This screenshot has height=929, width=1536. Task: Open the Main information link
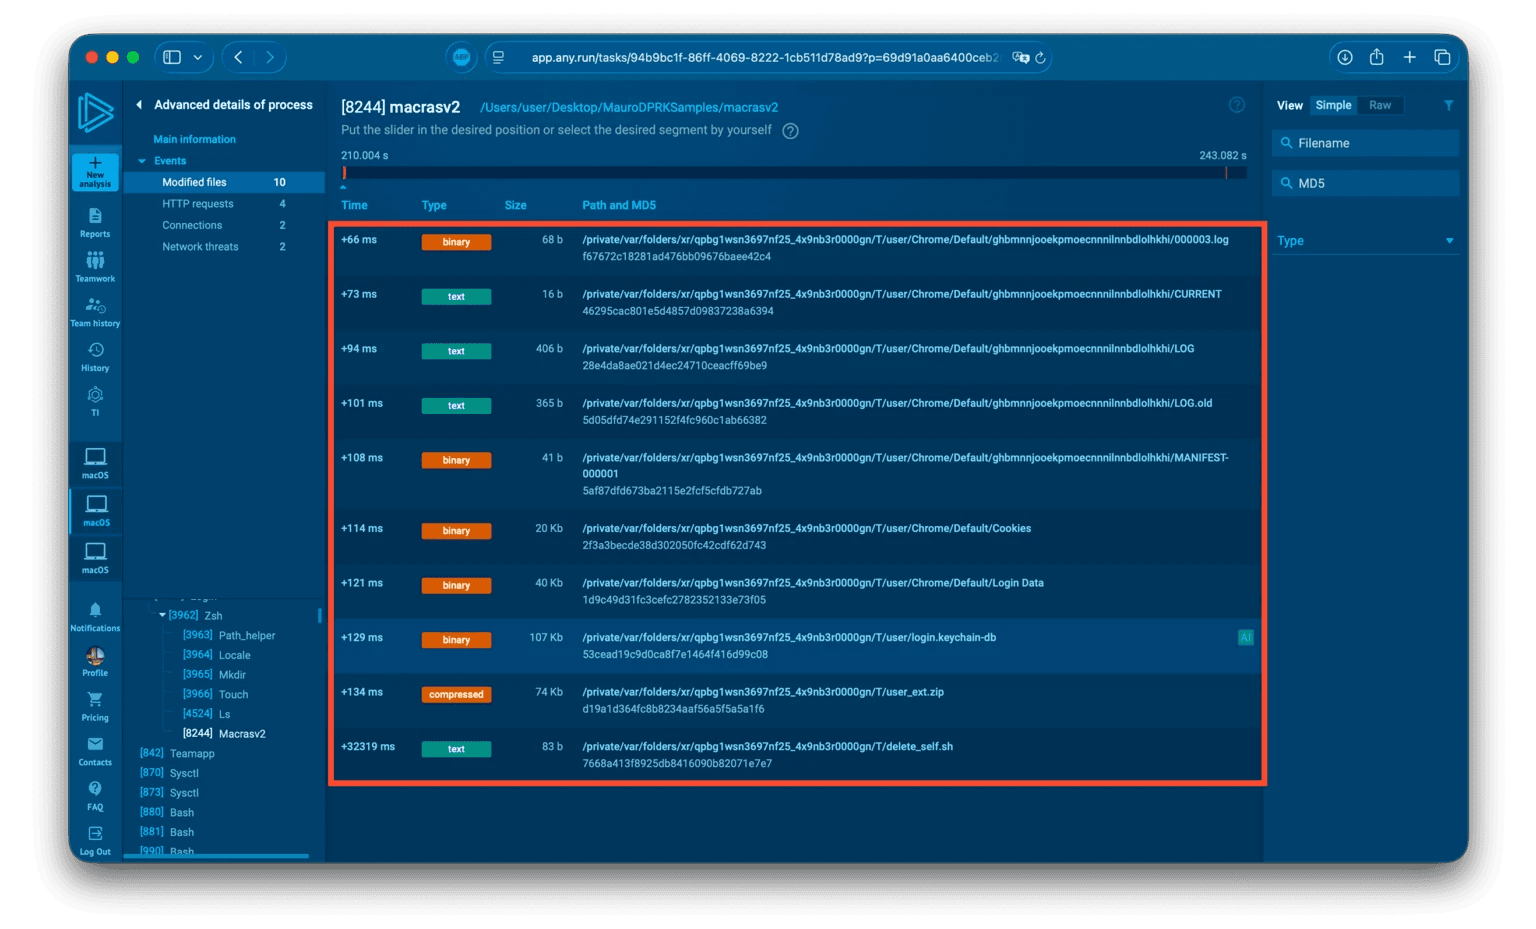tap(194, 140)
